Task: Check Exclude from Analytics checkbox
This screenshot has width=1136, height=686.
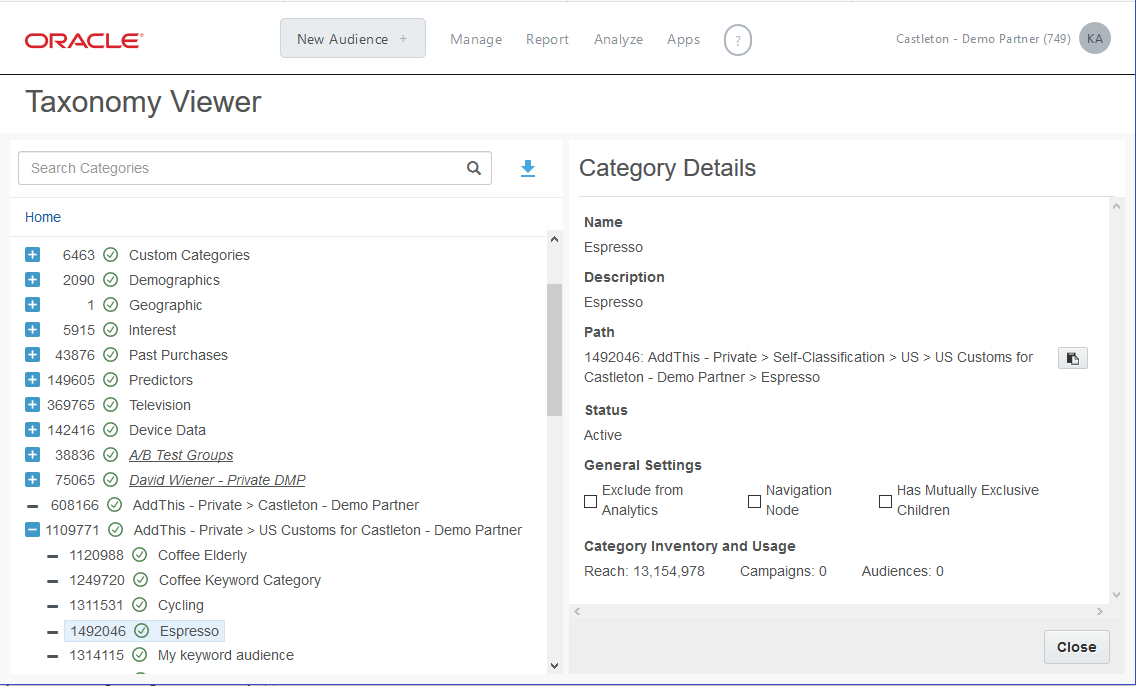Action: tap(590, 501)
